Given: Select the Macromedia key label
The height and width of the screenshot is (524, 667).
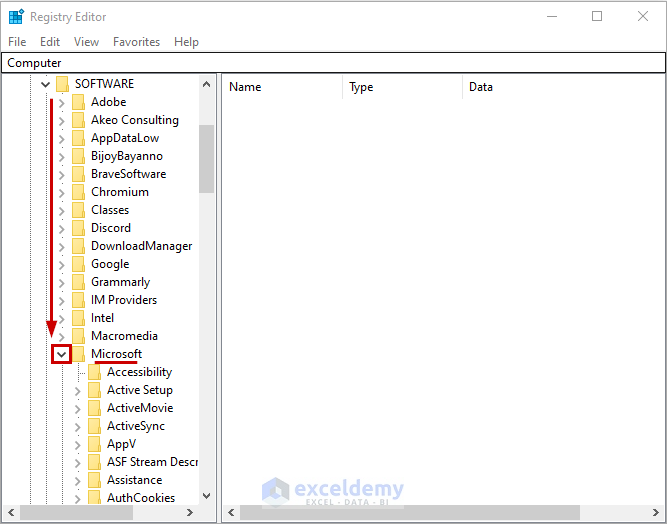Looking at the screenshot, I should click(x=124, y=336).
